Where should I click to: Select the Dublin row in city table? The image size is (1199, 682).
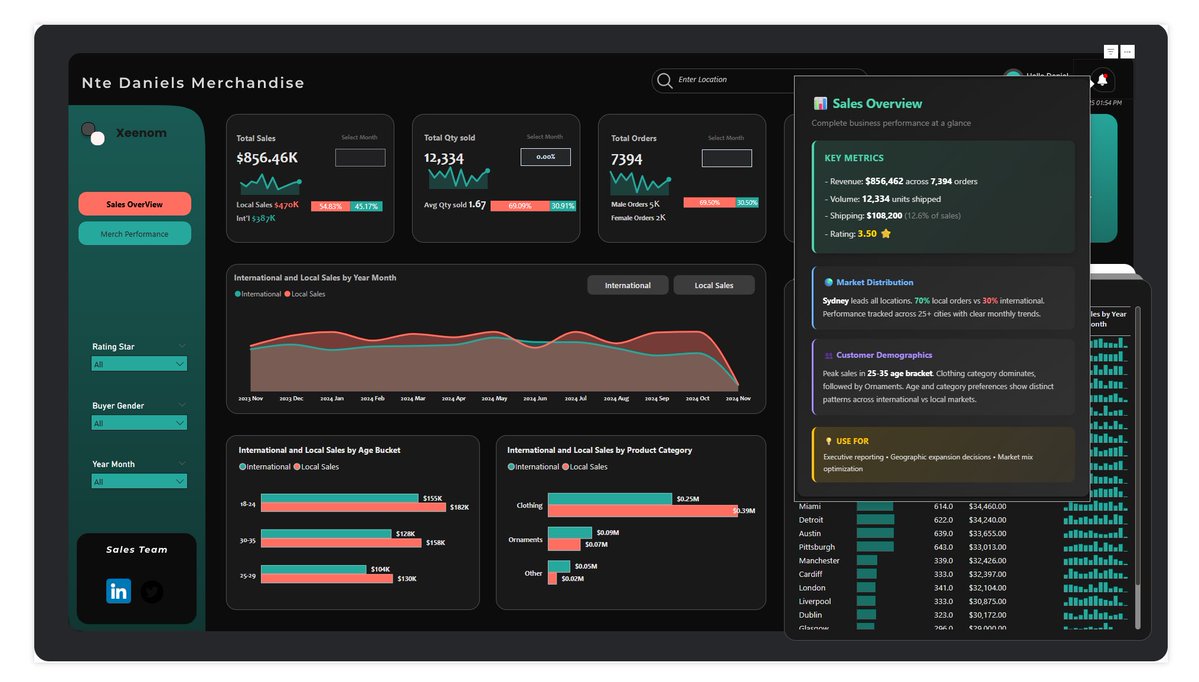(x=962, y=615)
